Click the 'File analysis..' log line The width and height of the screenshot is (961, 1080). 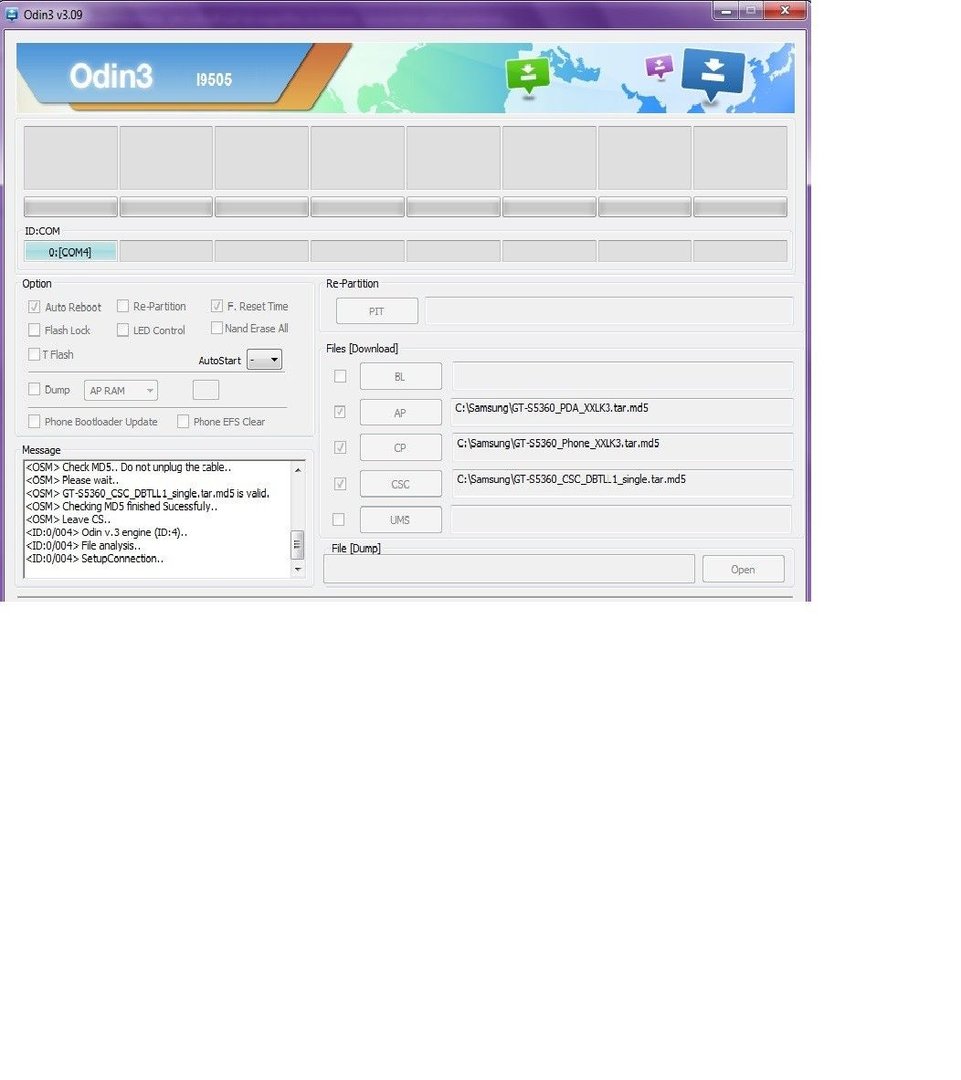coord(83,546)
